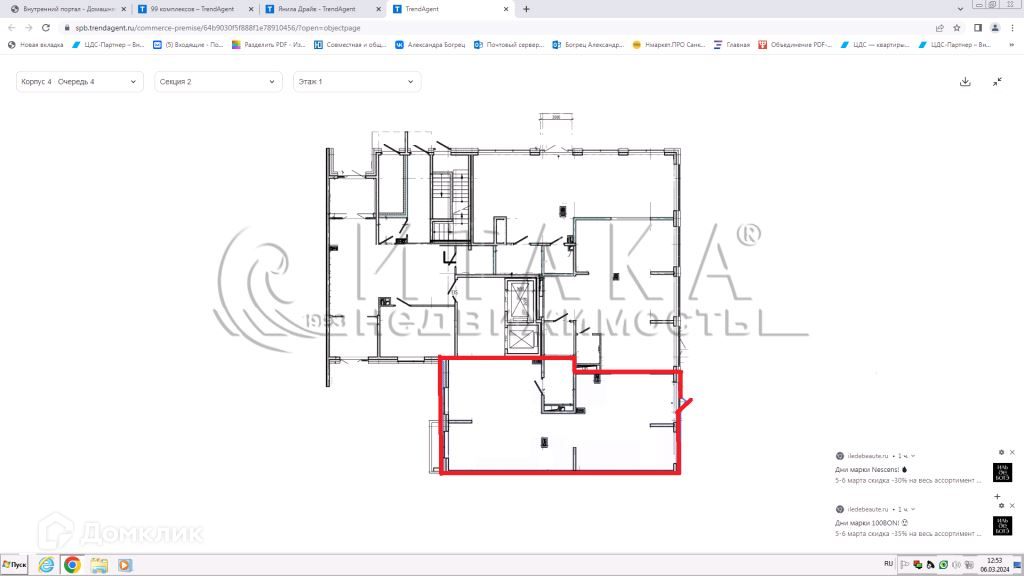Open the share page icon in the address bar

940,28
